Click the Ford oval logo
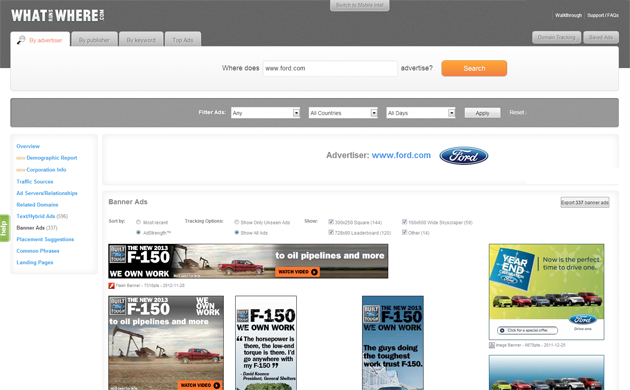Screen dimensions: 630x390 464,155
